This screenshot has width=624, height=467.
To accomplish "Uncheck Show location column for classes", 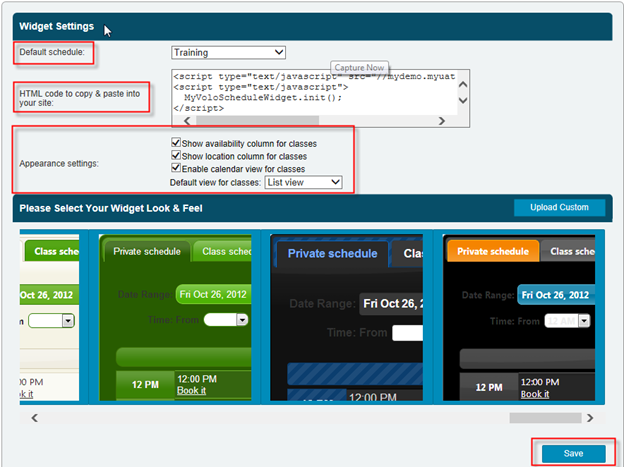I will pos(176,157).
